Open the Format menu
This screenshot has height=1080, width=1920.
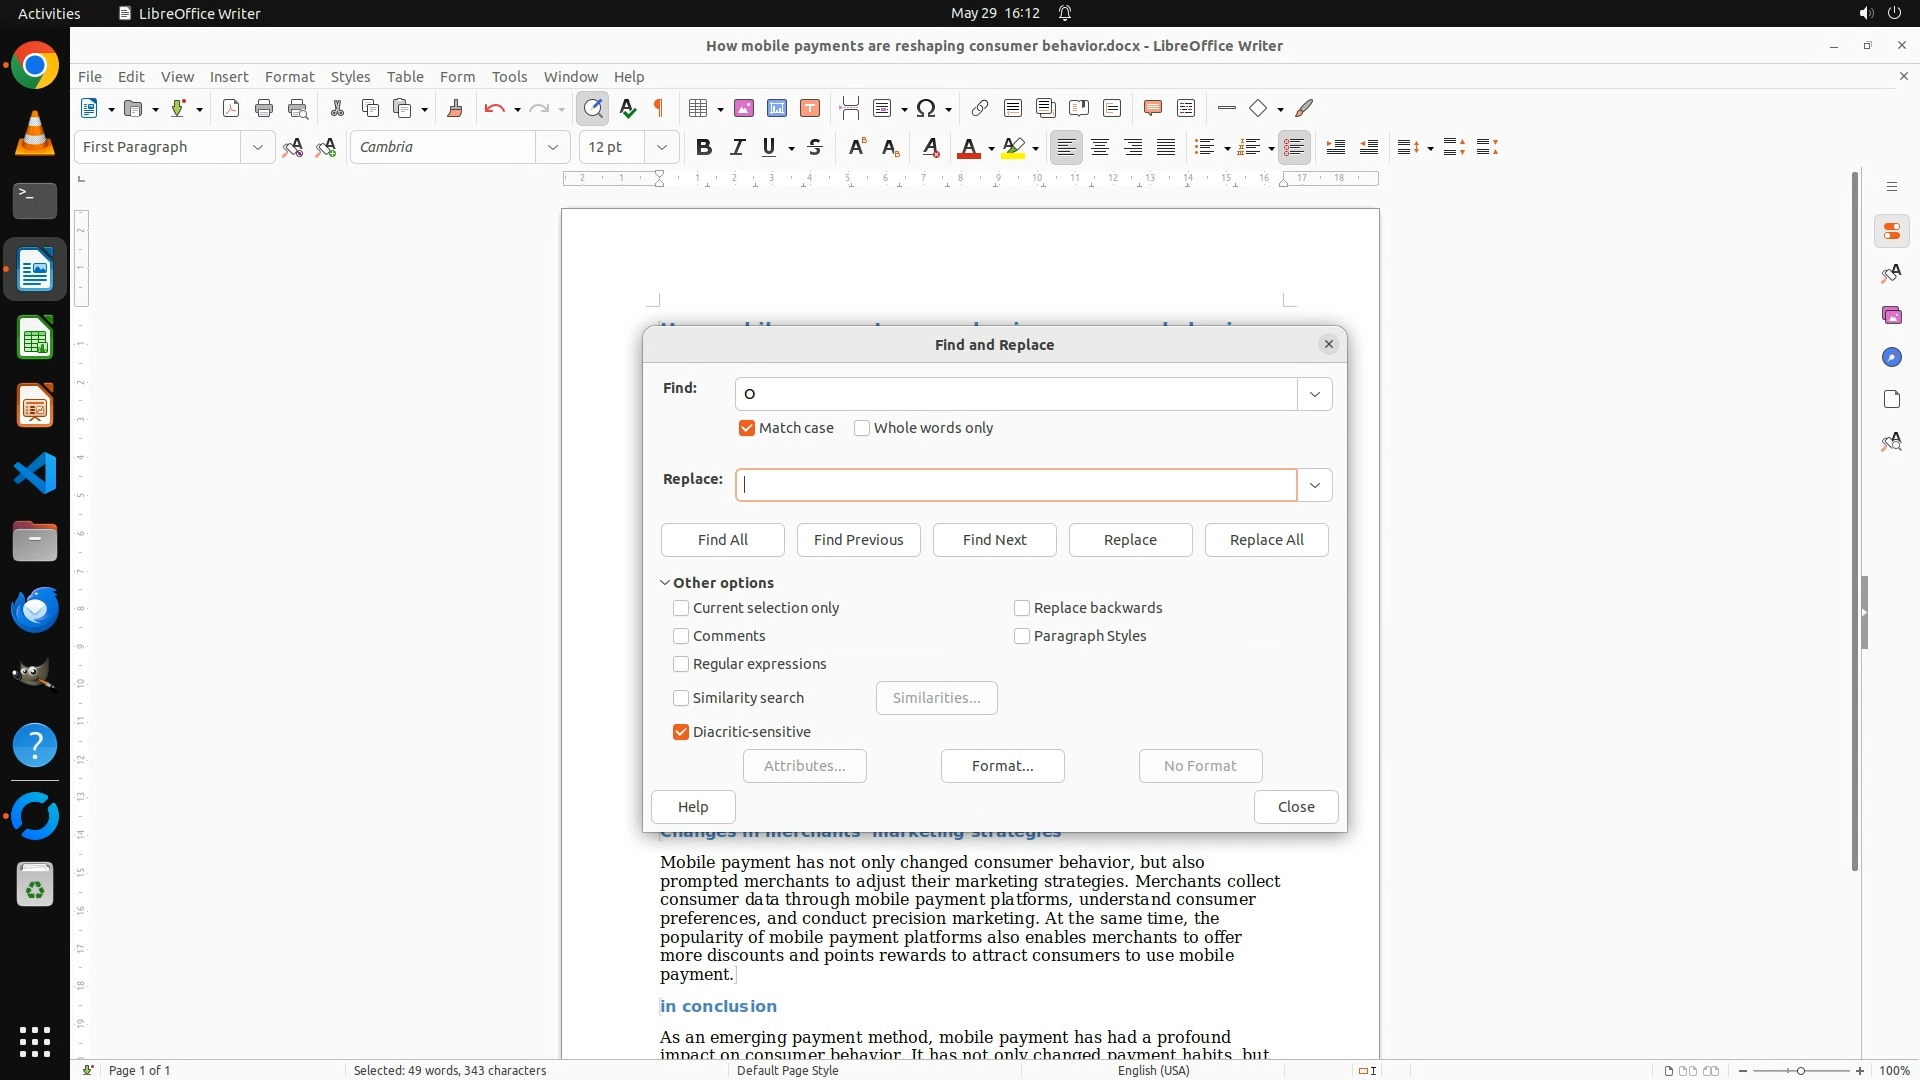[x=289, y=76]
